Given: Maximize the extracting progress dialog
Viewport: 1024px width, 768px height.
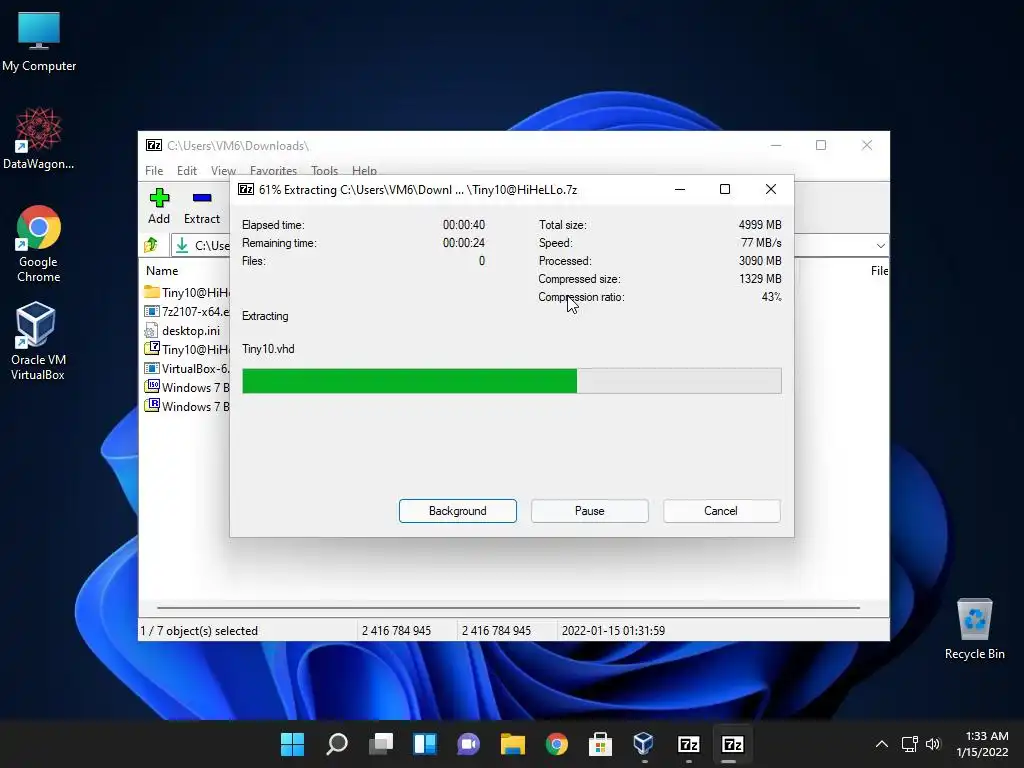Looking at the screenshot, I should pyautogui.click(x=725, y=189).
